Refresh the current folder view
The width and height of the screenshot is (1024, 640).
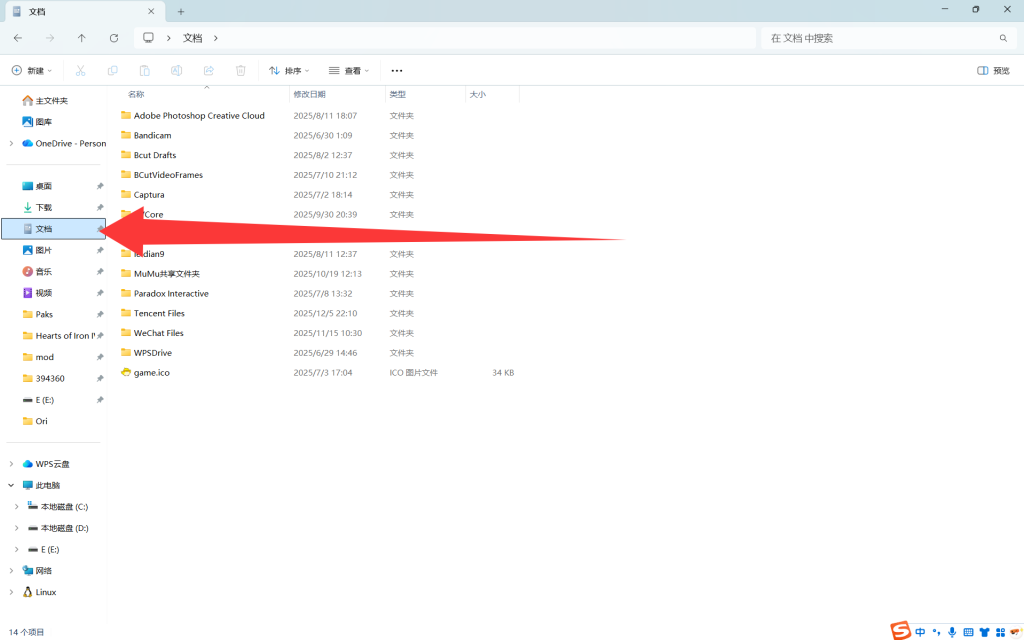tap(114, 38)
